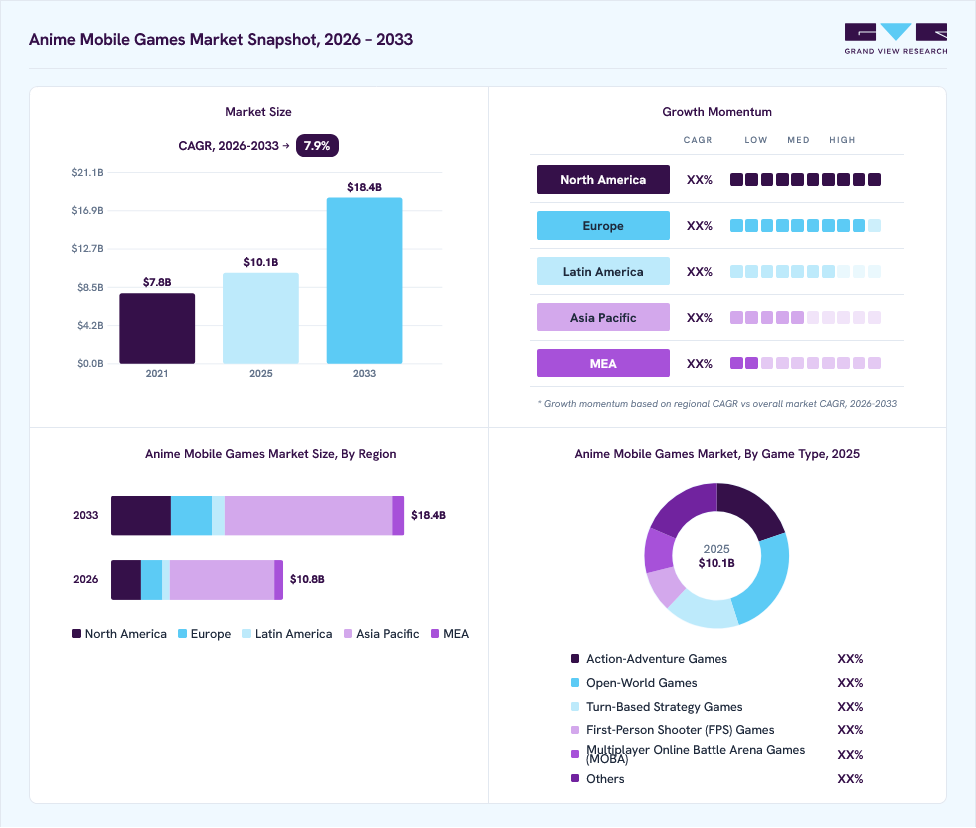
Task: Click the Market Size heading
Action: click(x=258, y=112)
